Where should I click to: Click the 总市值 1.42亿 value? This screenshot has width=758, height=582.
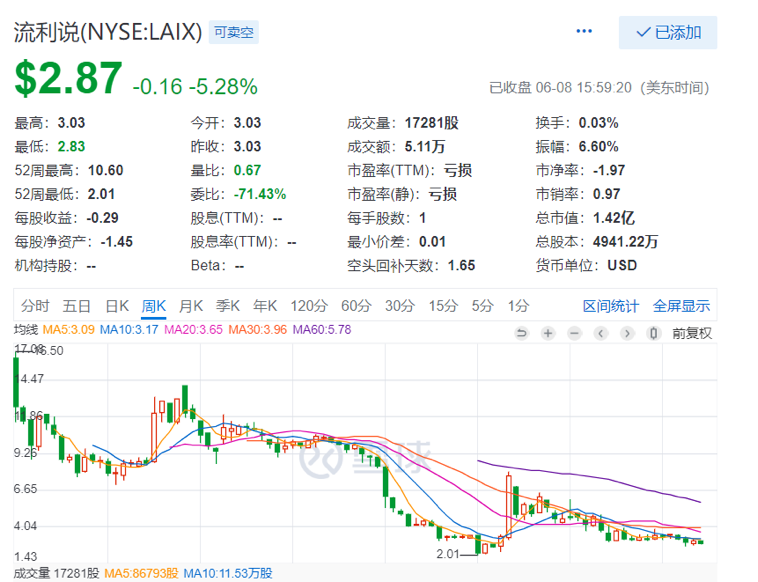(613, 218)
